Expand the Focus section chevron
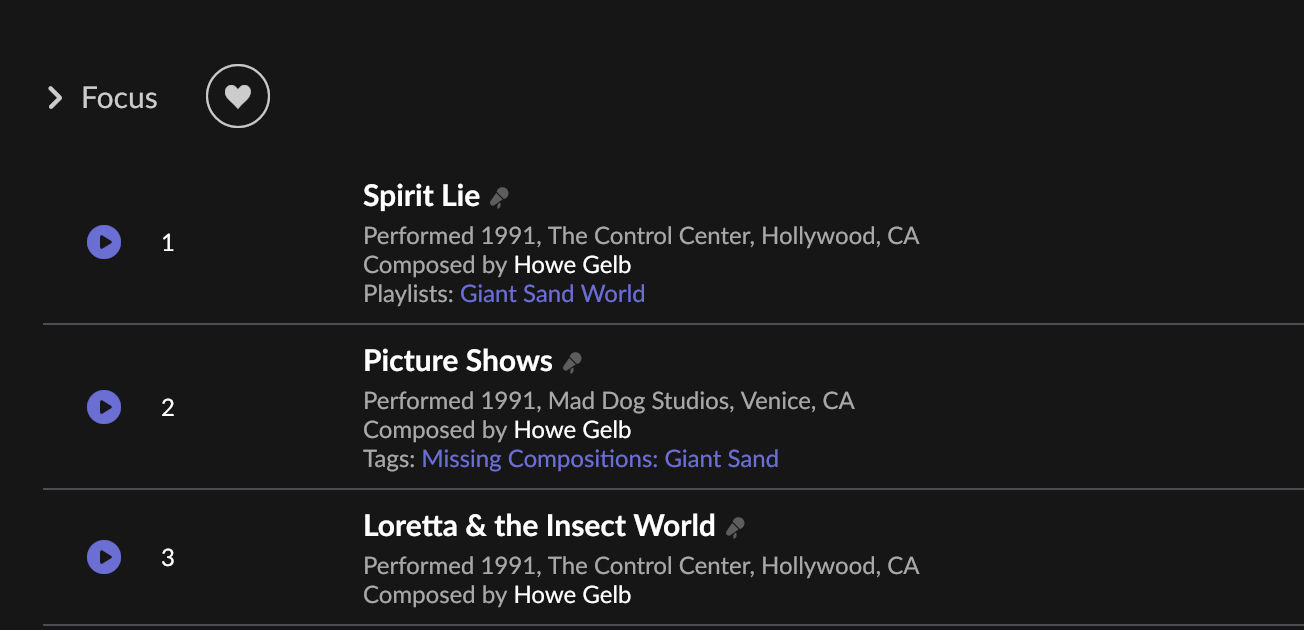Screen dimensions: 1304x630 point(55,97)
